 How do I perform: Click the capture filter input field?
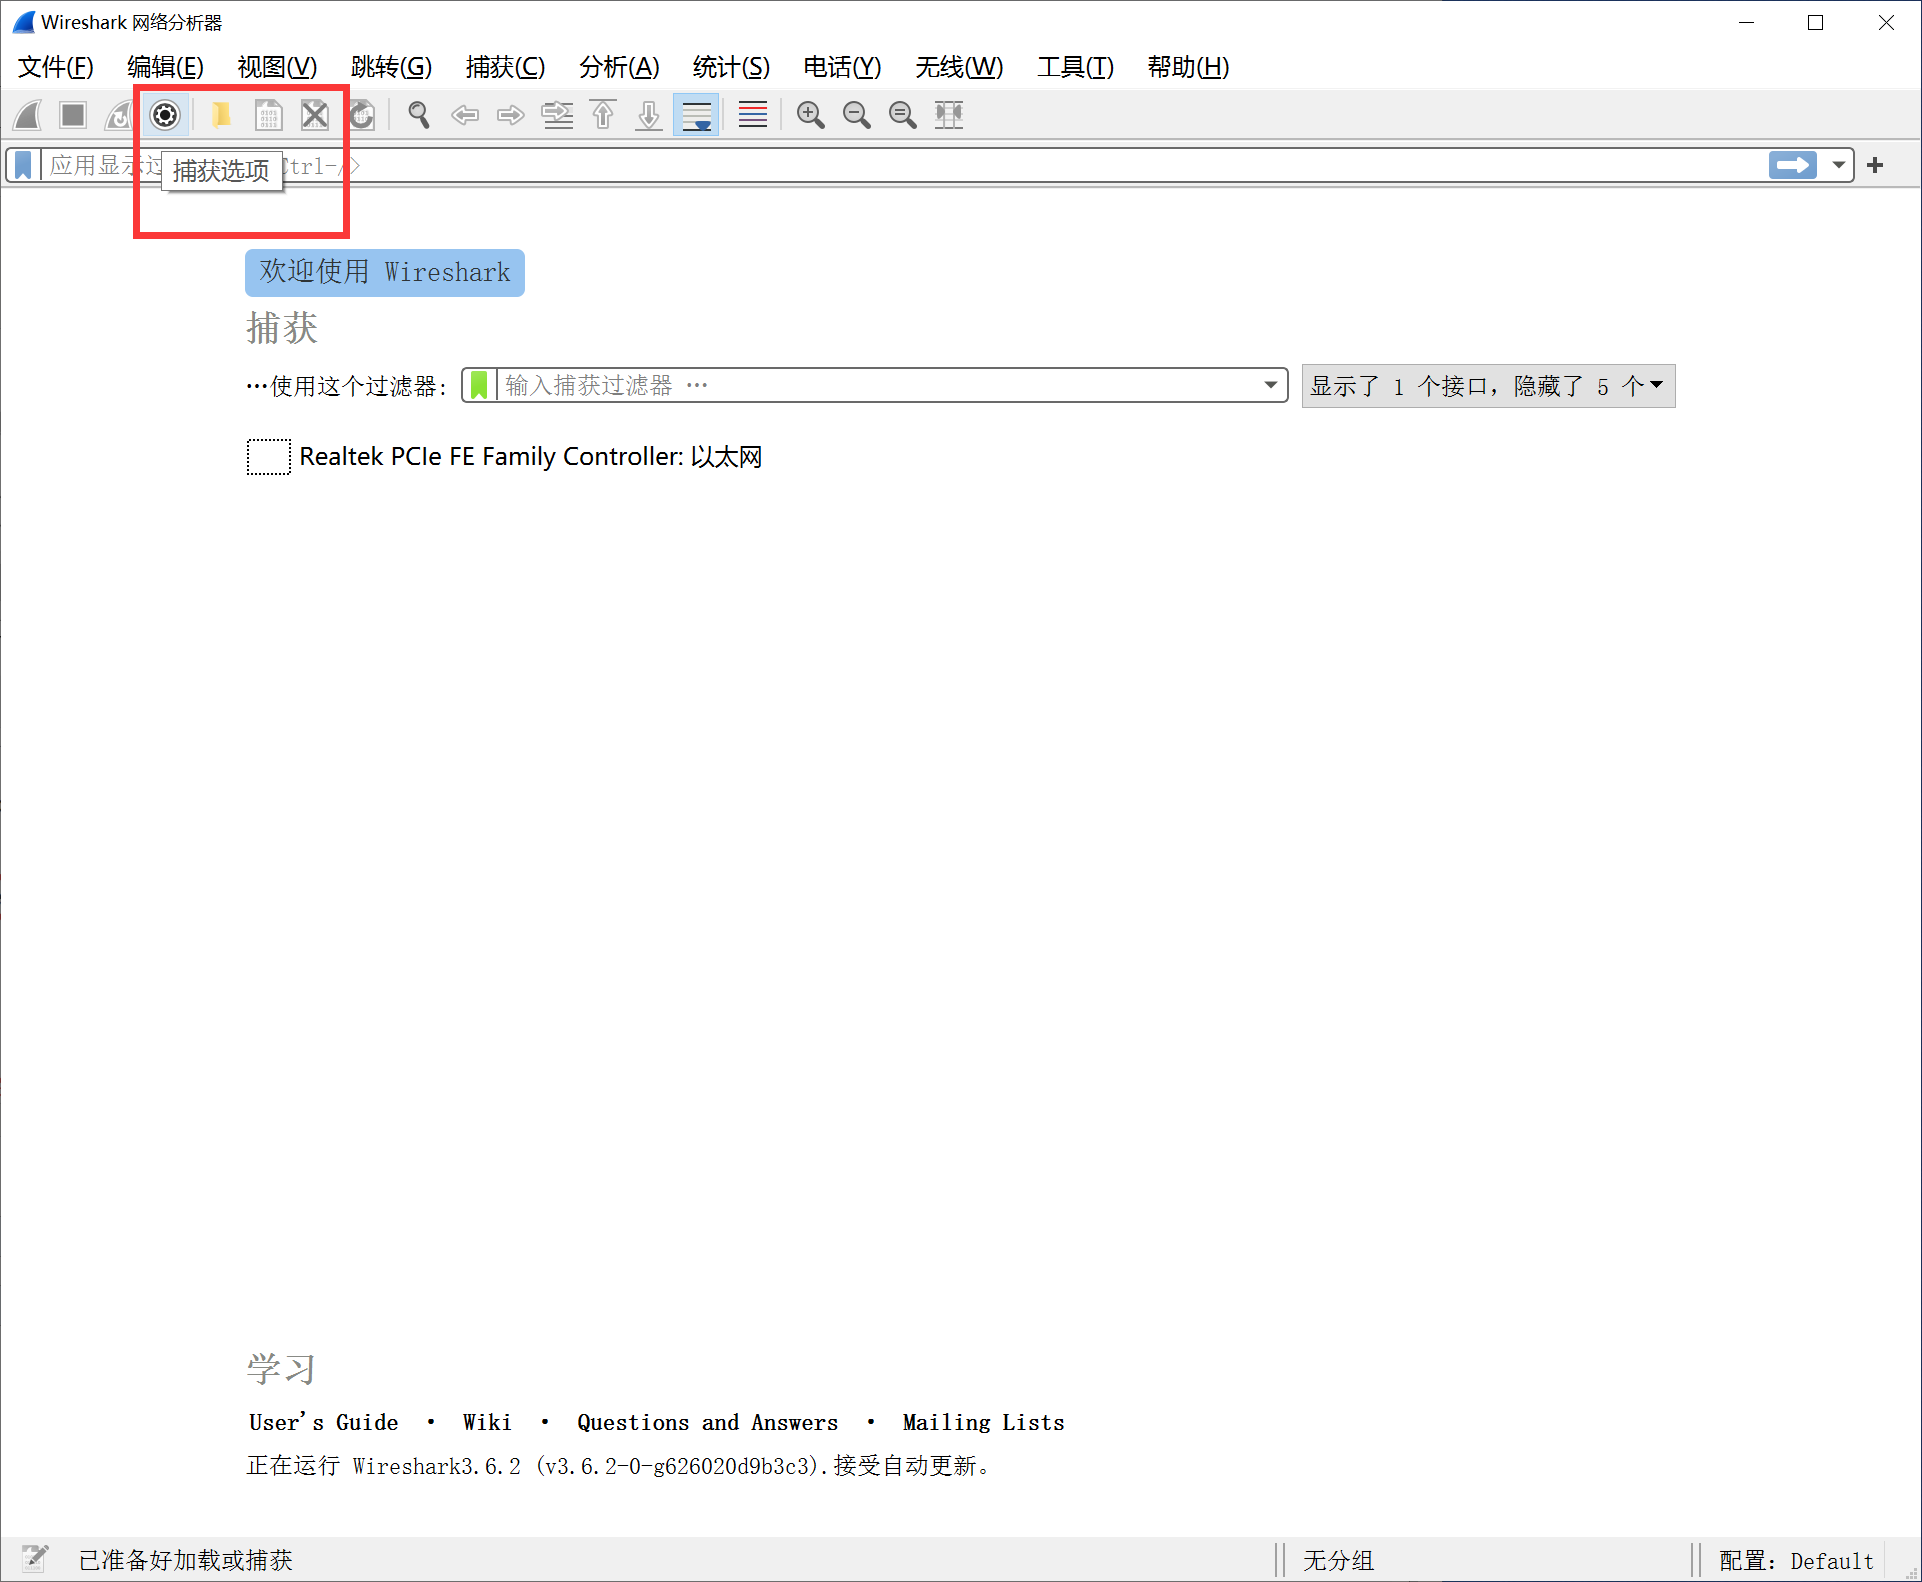click(875, 385)
